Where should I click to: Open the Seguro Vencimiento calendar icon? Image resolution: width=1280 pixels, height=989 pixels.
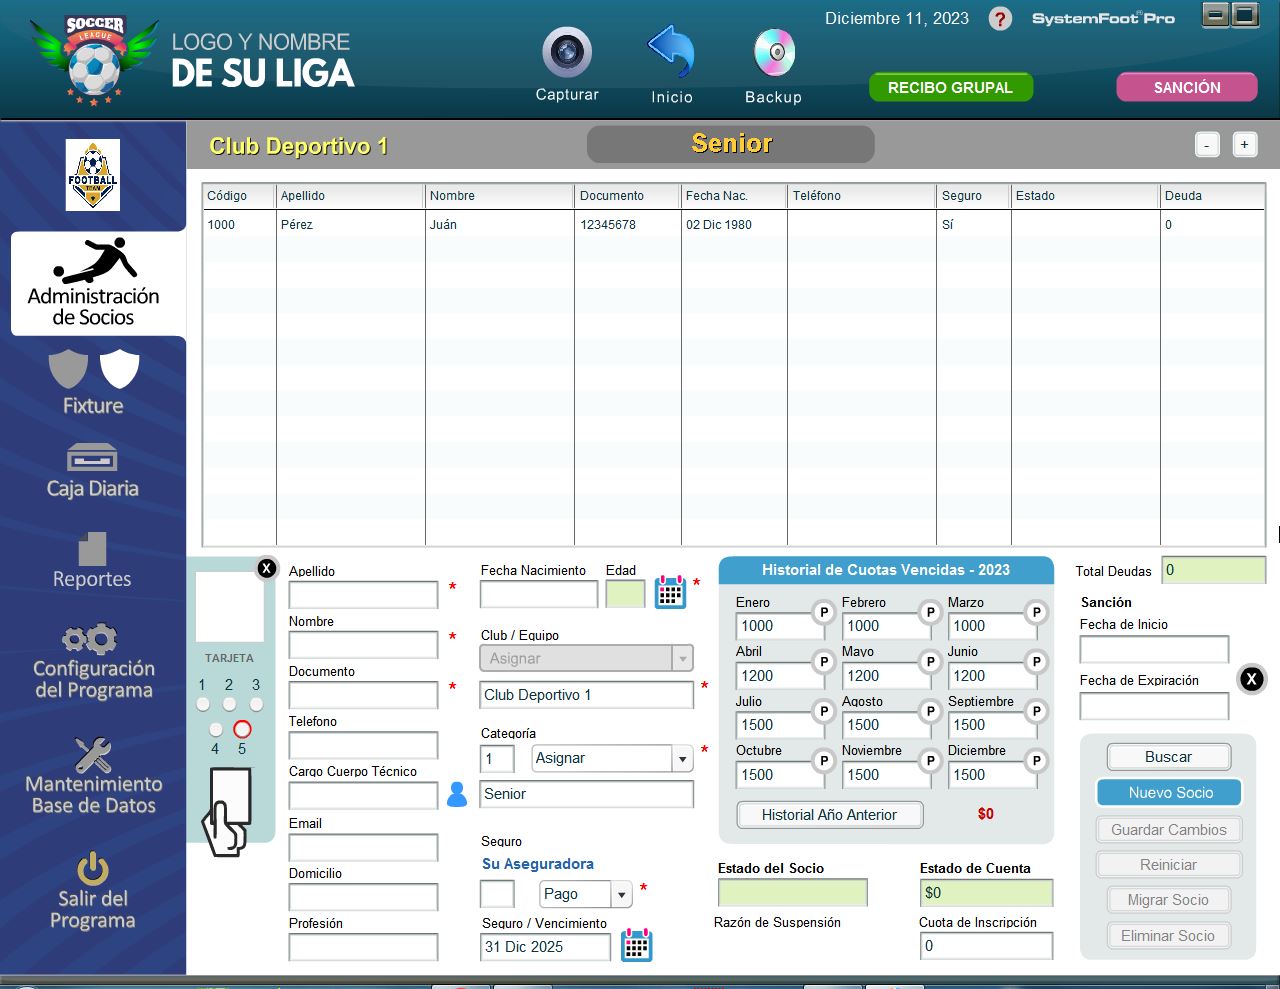pyautogui.click(x=637, y=945)
